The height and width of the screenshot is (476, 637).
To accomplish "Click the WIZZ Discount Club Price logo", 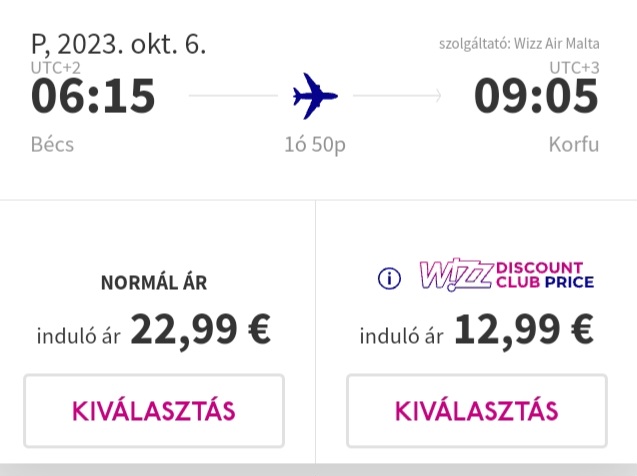I will click(x=507, y=275).
